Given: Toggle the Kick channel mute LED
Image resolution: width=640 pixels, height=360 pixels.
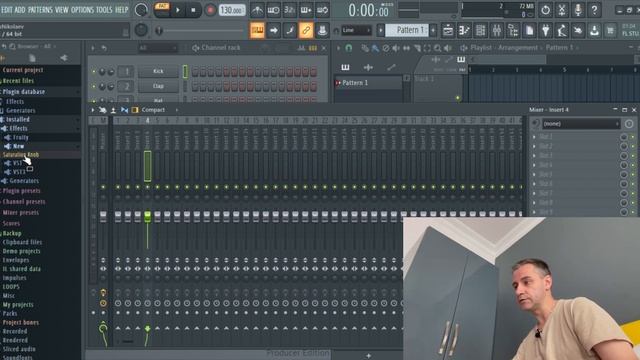Looking at the screenshot, I should click(x=93, y=71).
